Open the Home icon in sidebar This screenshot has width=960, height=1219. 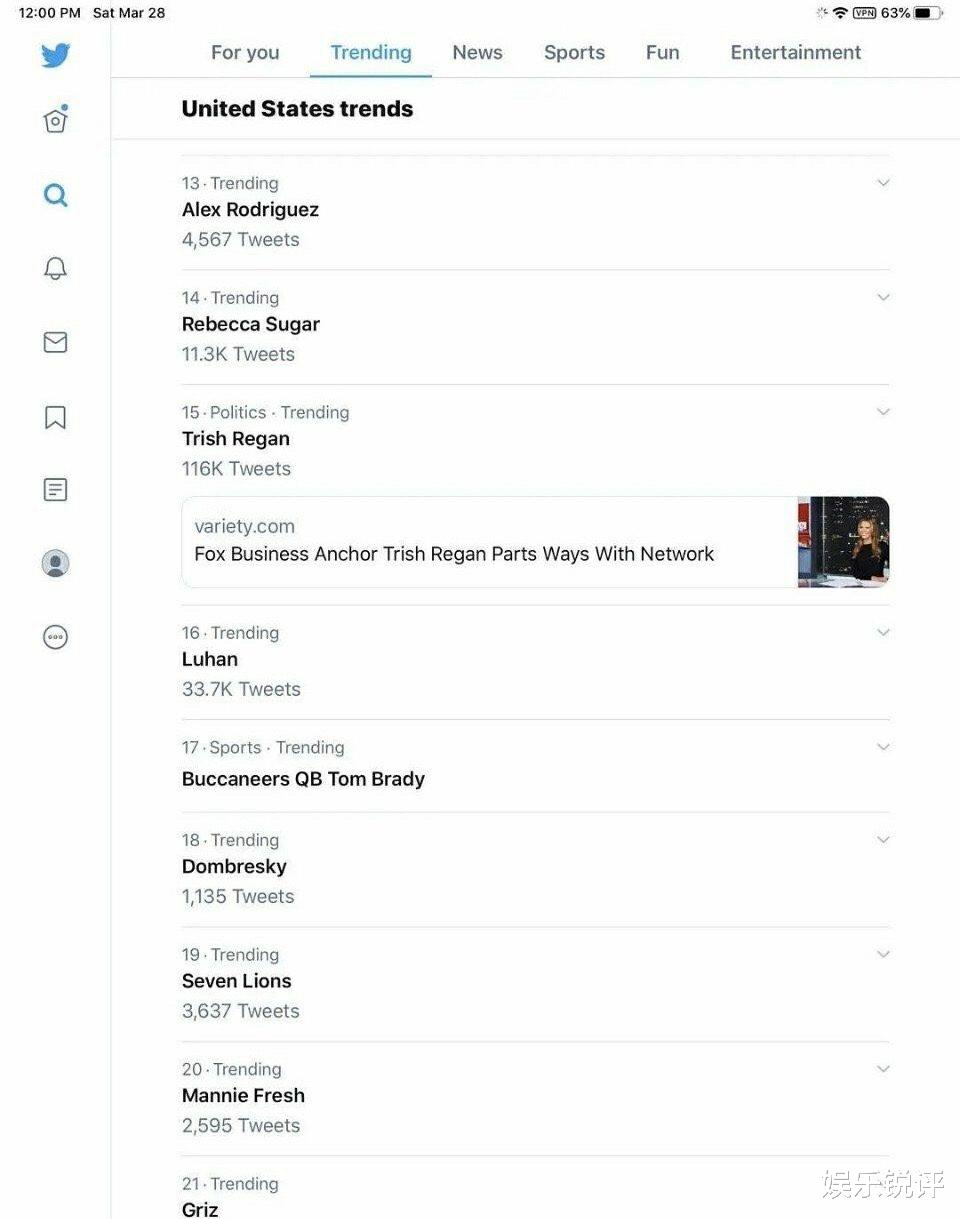(56, 120)
